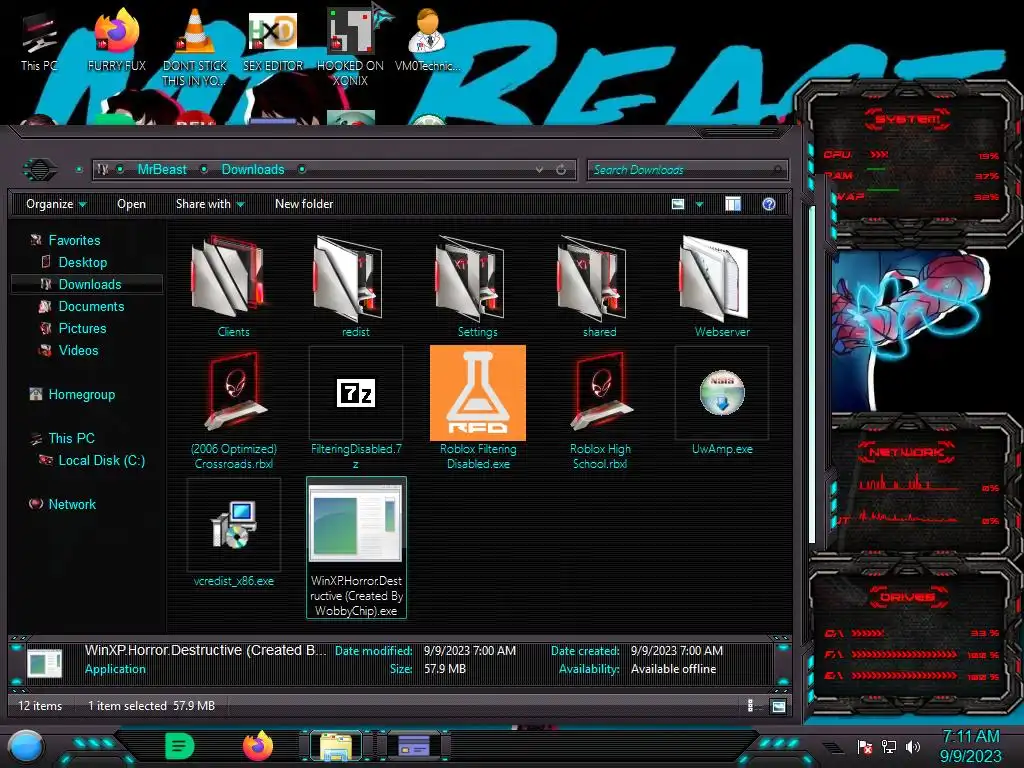Click File Explorer taskbar button
The width and height of the screenshot is (1024, 768).
(336, 746)
